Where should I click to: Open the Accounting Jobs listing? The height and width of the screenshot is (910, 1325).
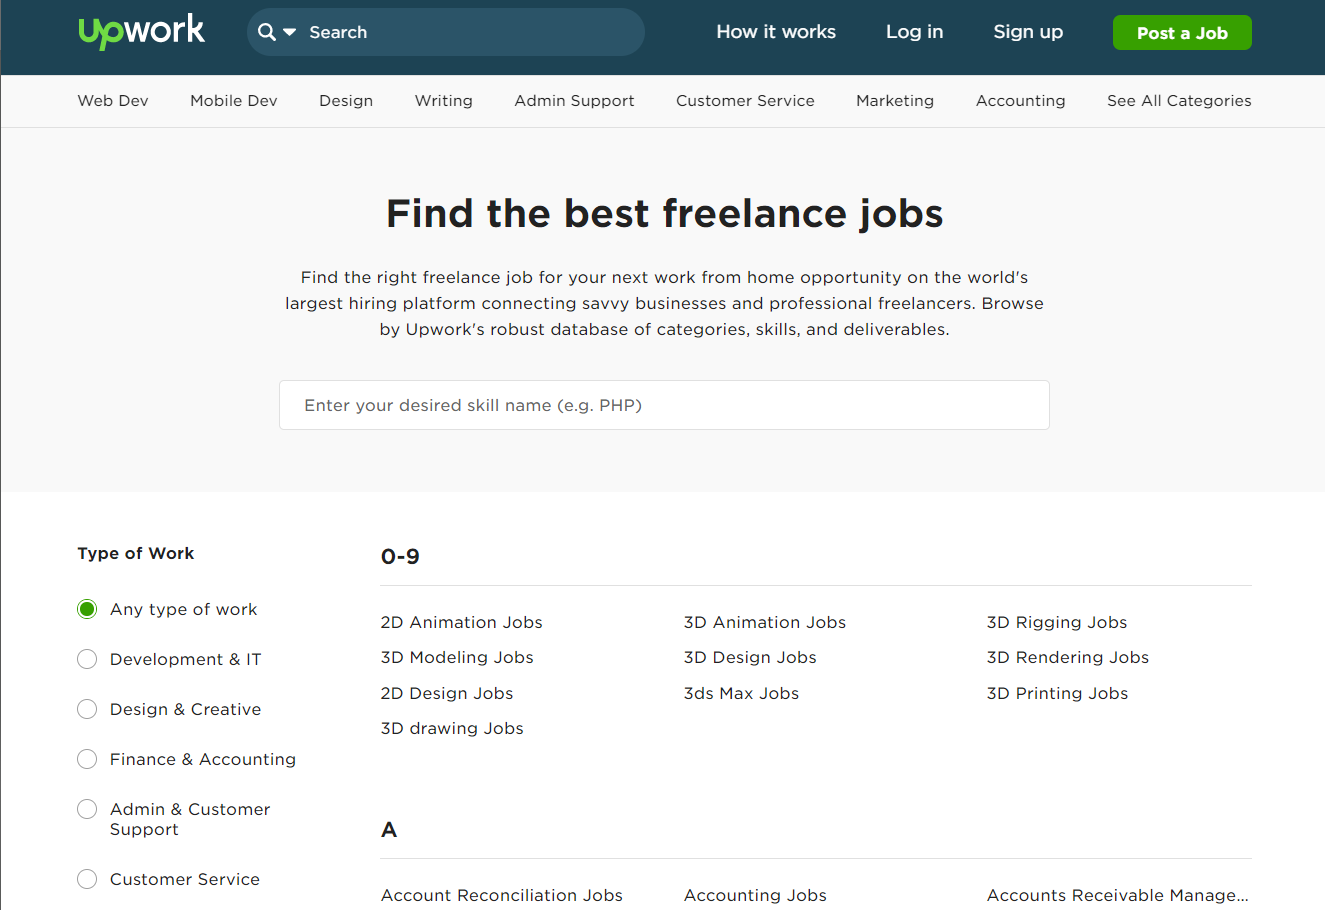[754, 895]
